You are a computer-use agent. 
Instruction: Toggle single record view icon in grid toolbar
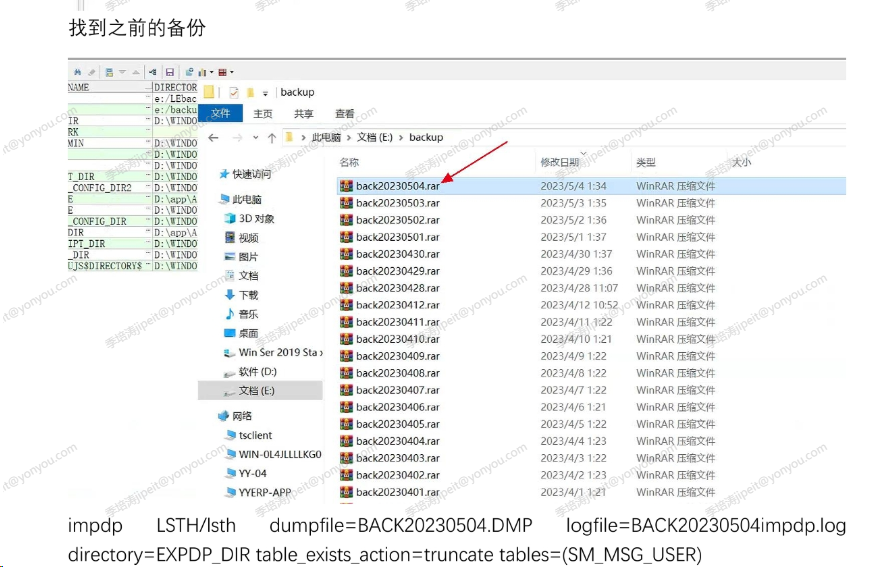[109, 72]
